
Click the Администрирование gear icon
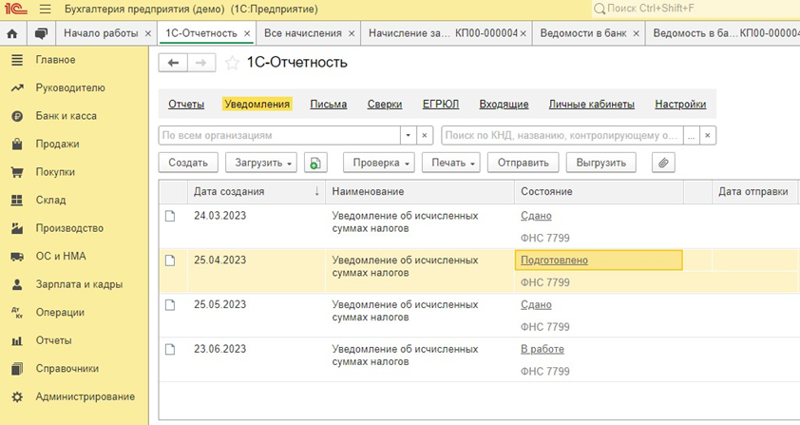point(17,397)
